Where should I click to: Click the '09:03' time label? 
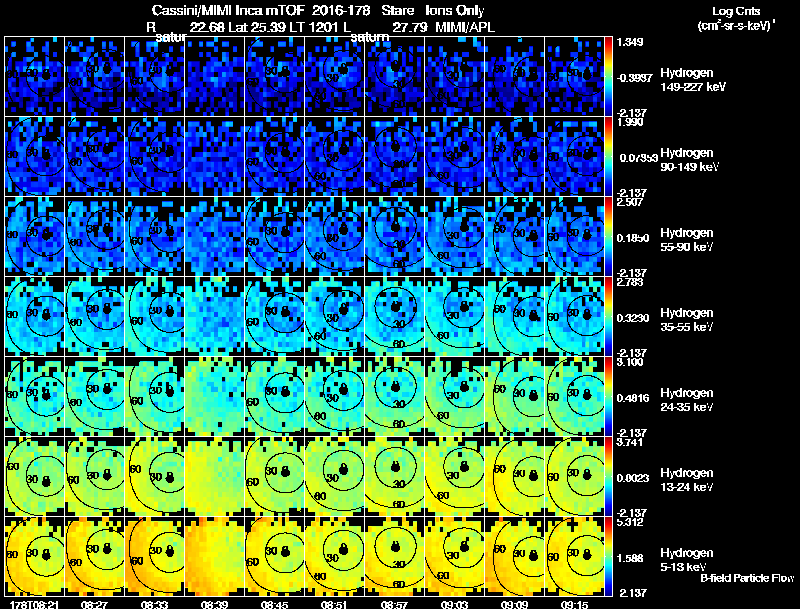(x=455, y=604)
